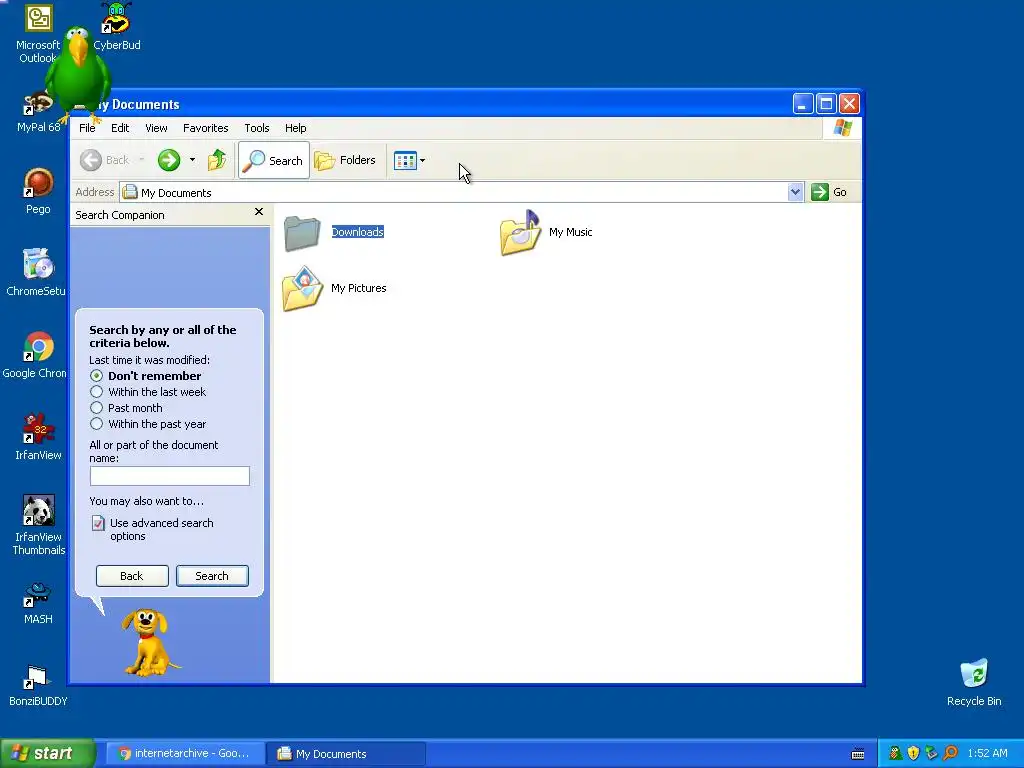Show the Folders pane
Viewport: 1024px width, 768px height.
[345, 160]
